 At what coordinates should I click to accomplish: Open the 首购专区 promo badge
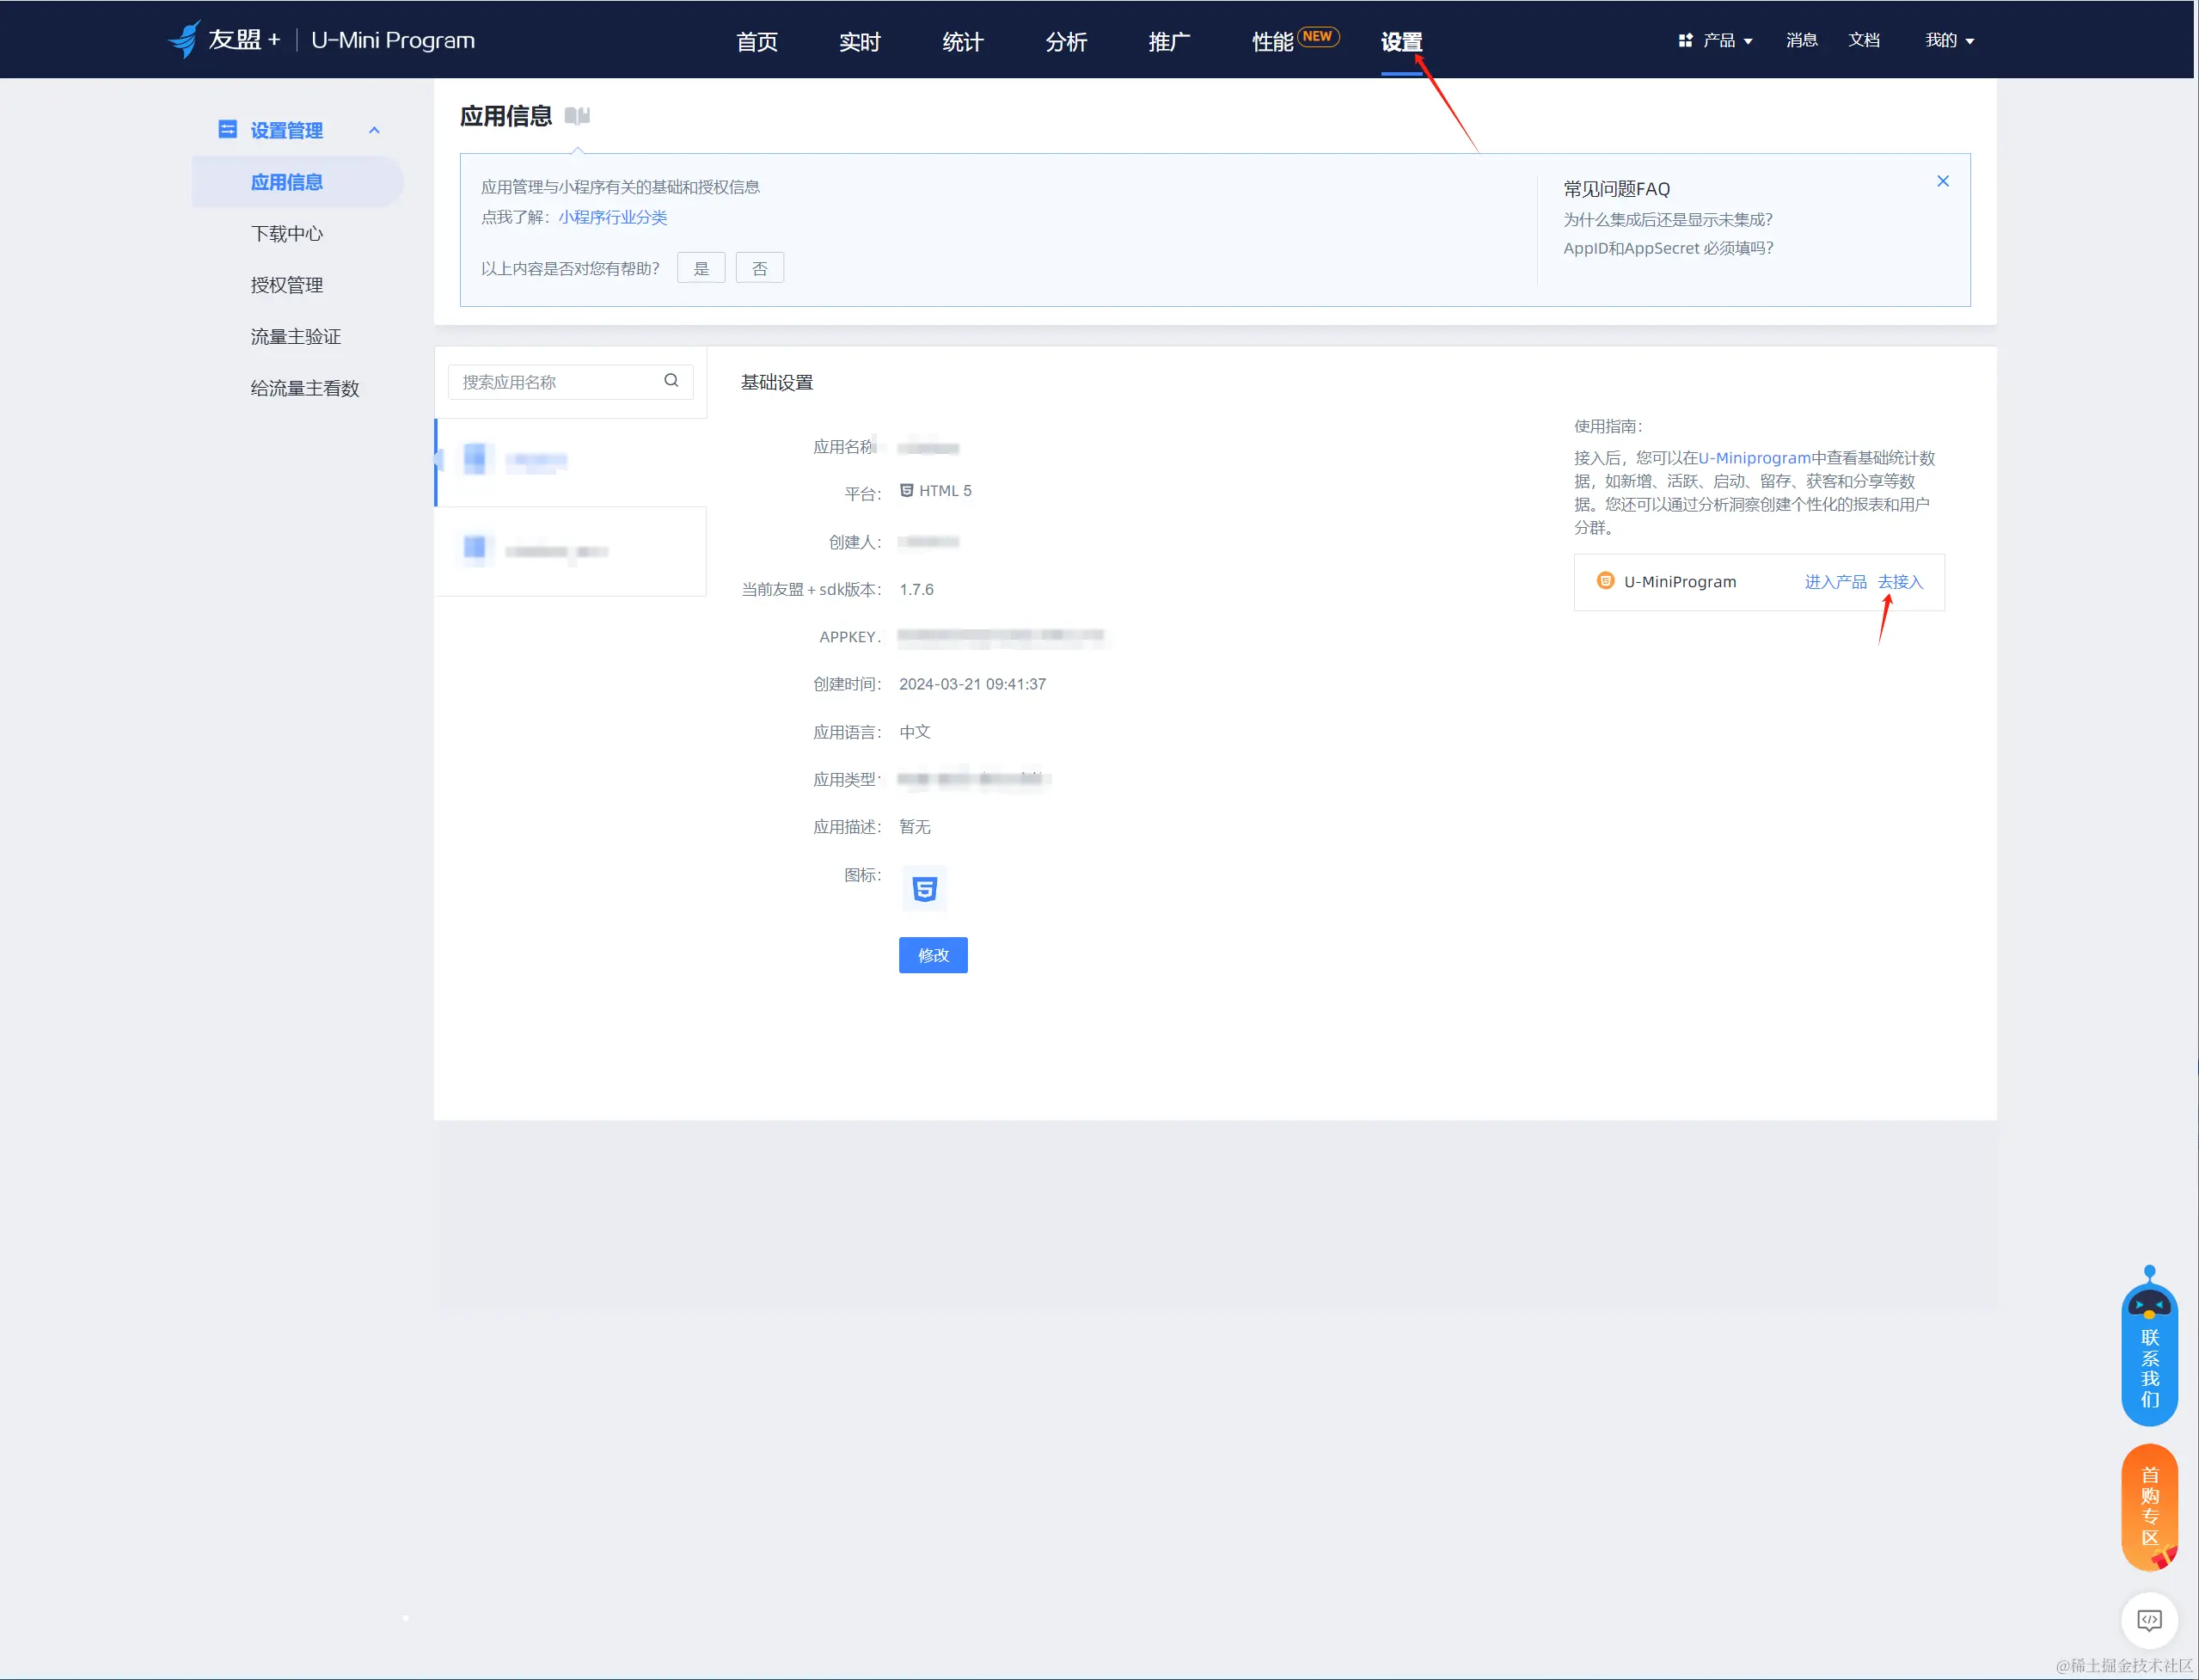click(2148, 1506)
